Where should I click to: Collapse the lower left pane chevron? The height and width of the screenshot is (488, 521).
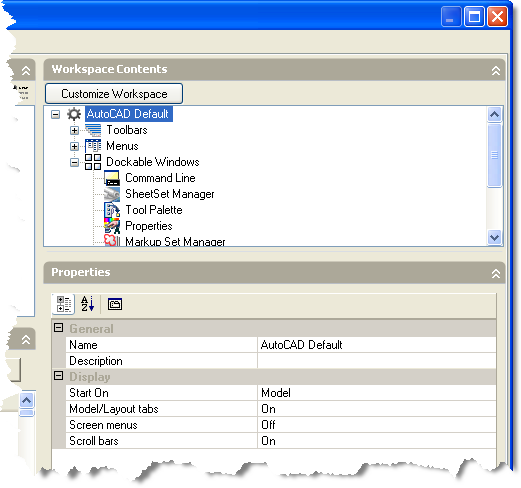(x=26, y=339)
